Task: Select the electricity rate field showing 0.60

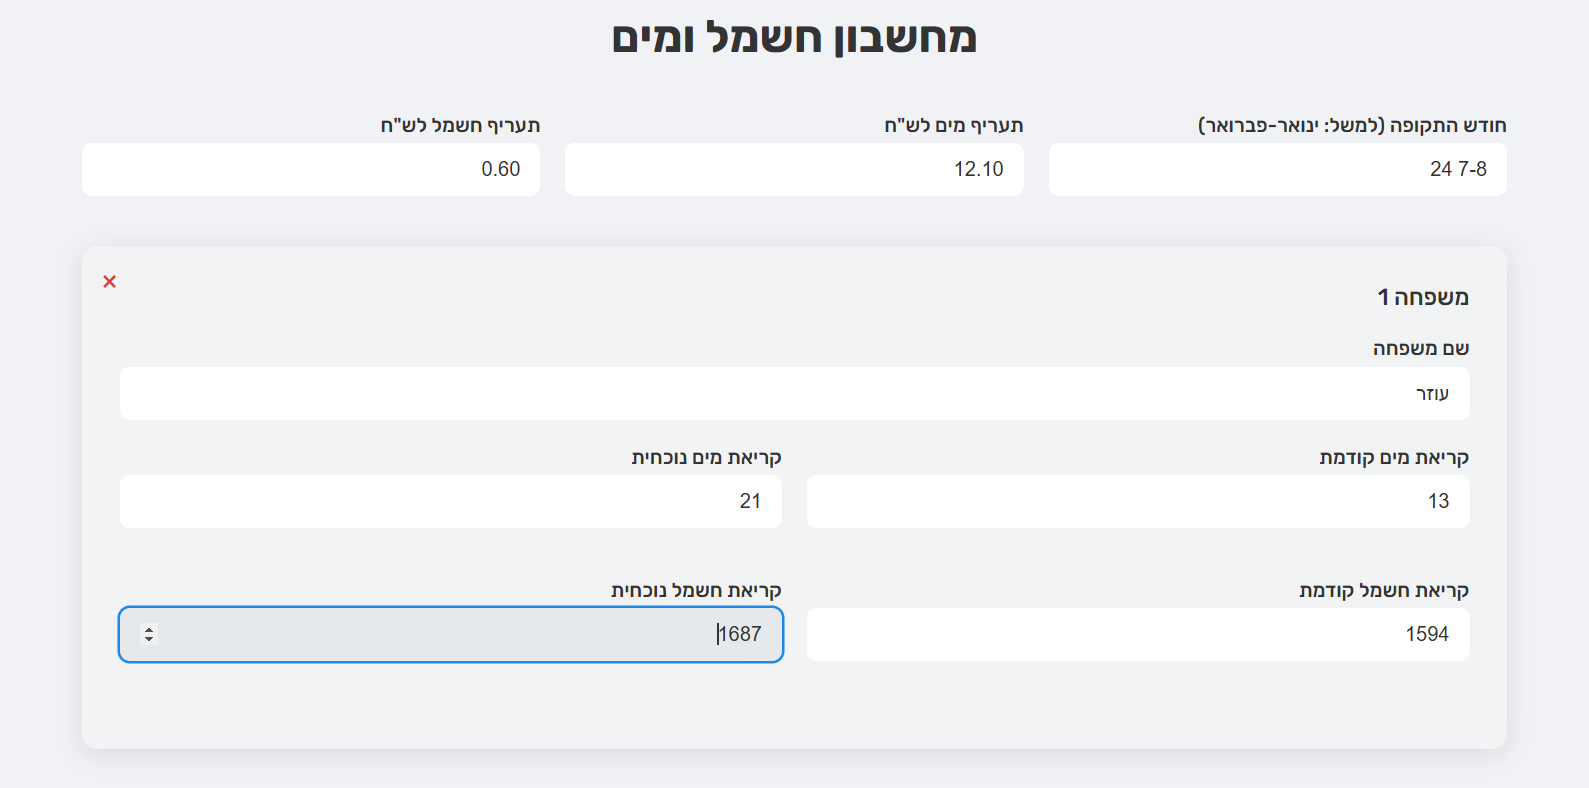Action: pos(311,169)
